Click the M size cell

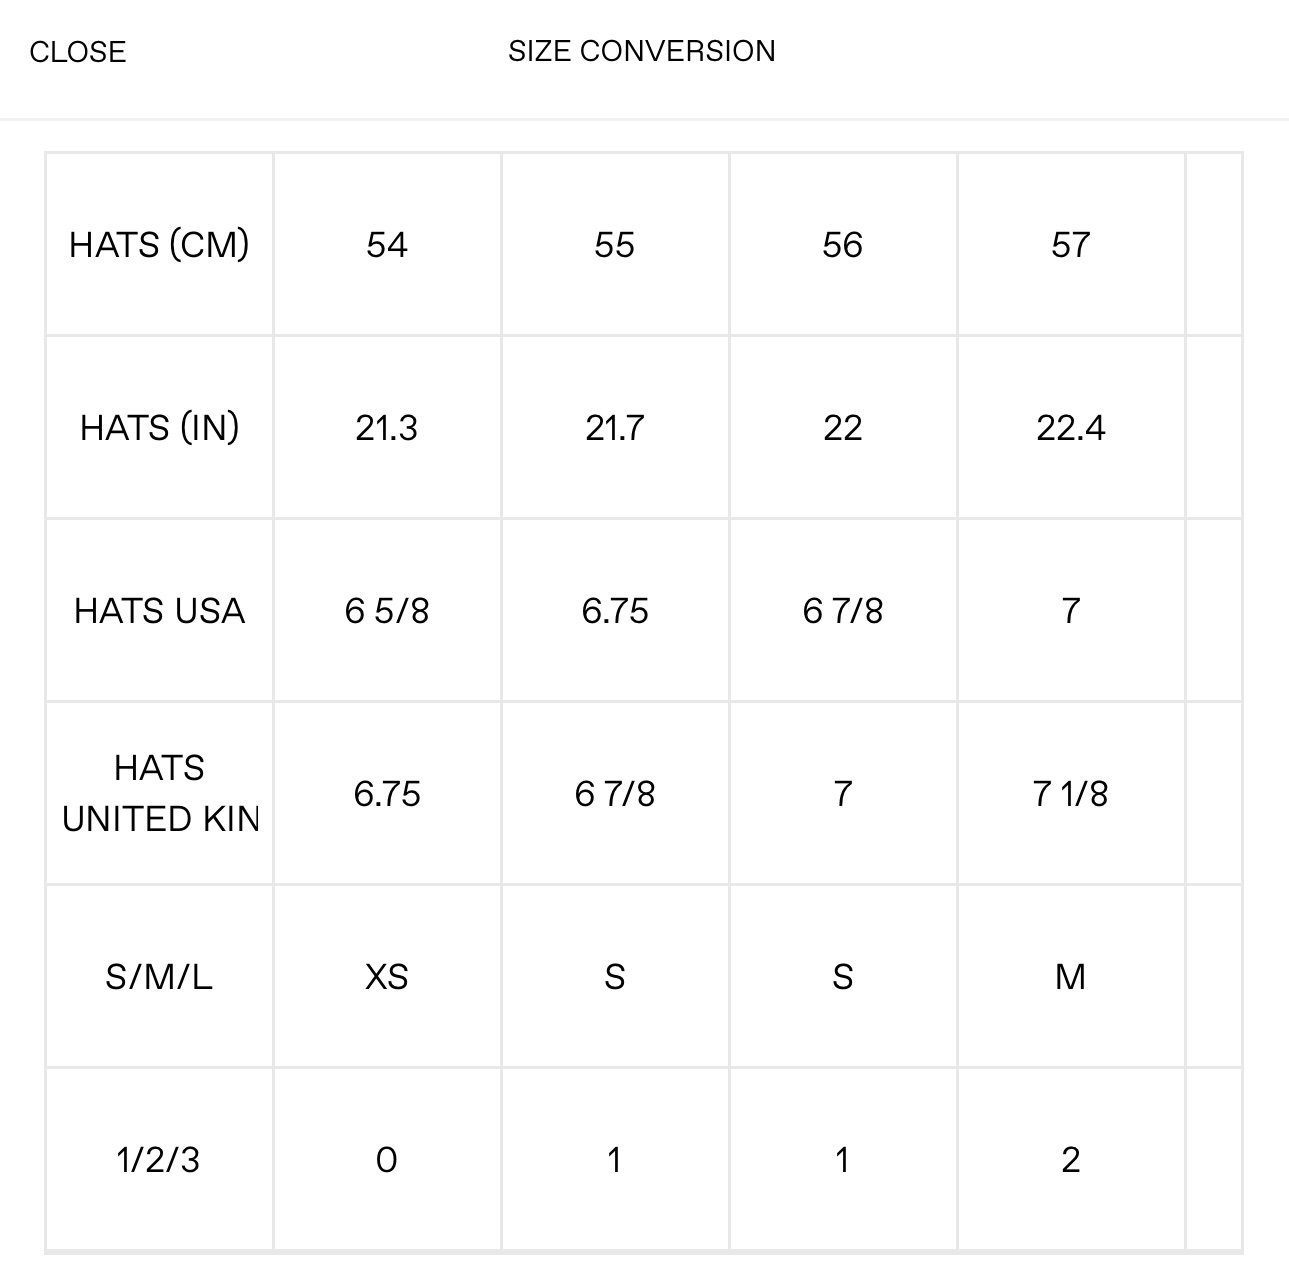1071,977
